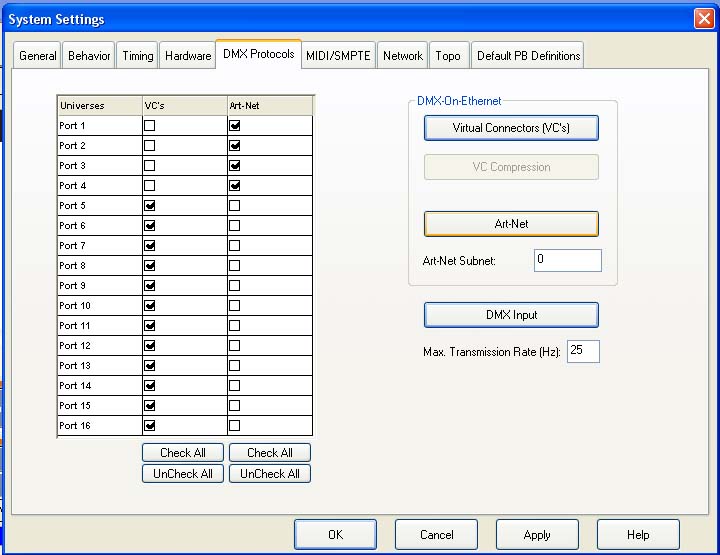
Task: Click the Art-Net protocol button
Action: coord(511,224)
